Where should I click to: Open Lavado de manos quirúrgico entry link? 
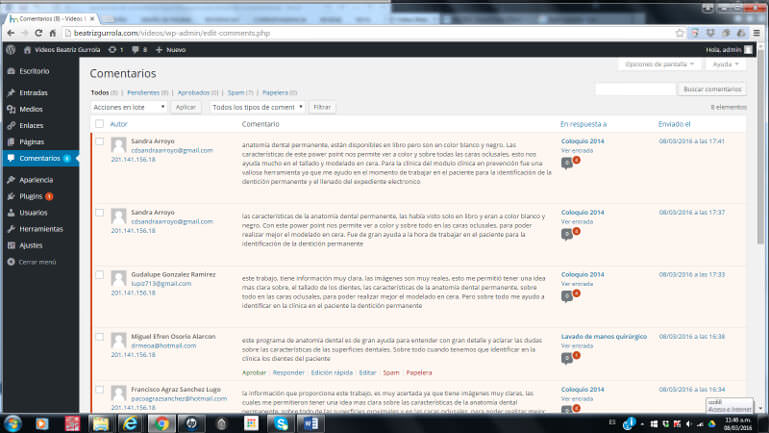tap(604, 336)
